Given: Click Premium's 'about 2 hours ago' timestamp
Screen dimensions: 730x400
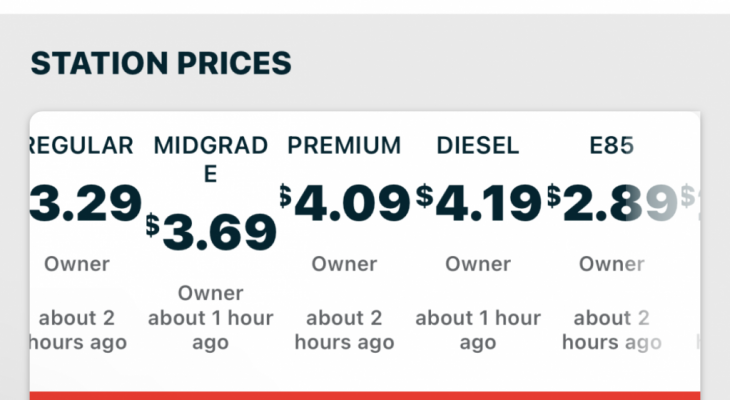Looking at the screenshot, I should (344, 330).
